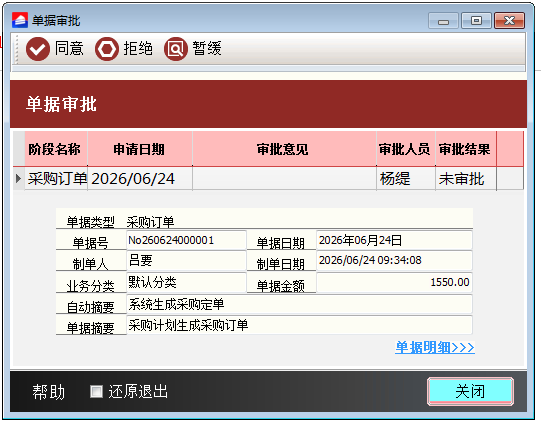Click the 单据号 field No260624000001
The height and width of the screenshot is (426, 541).
(186, 240)
